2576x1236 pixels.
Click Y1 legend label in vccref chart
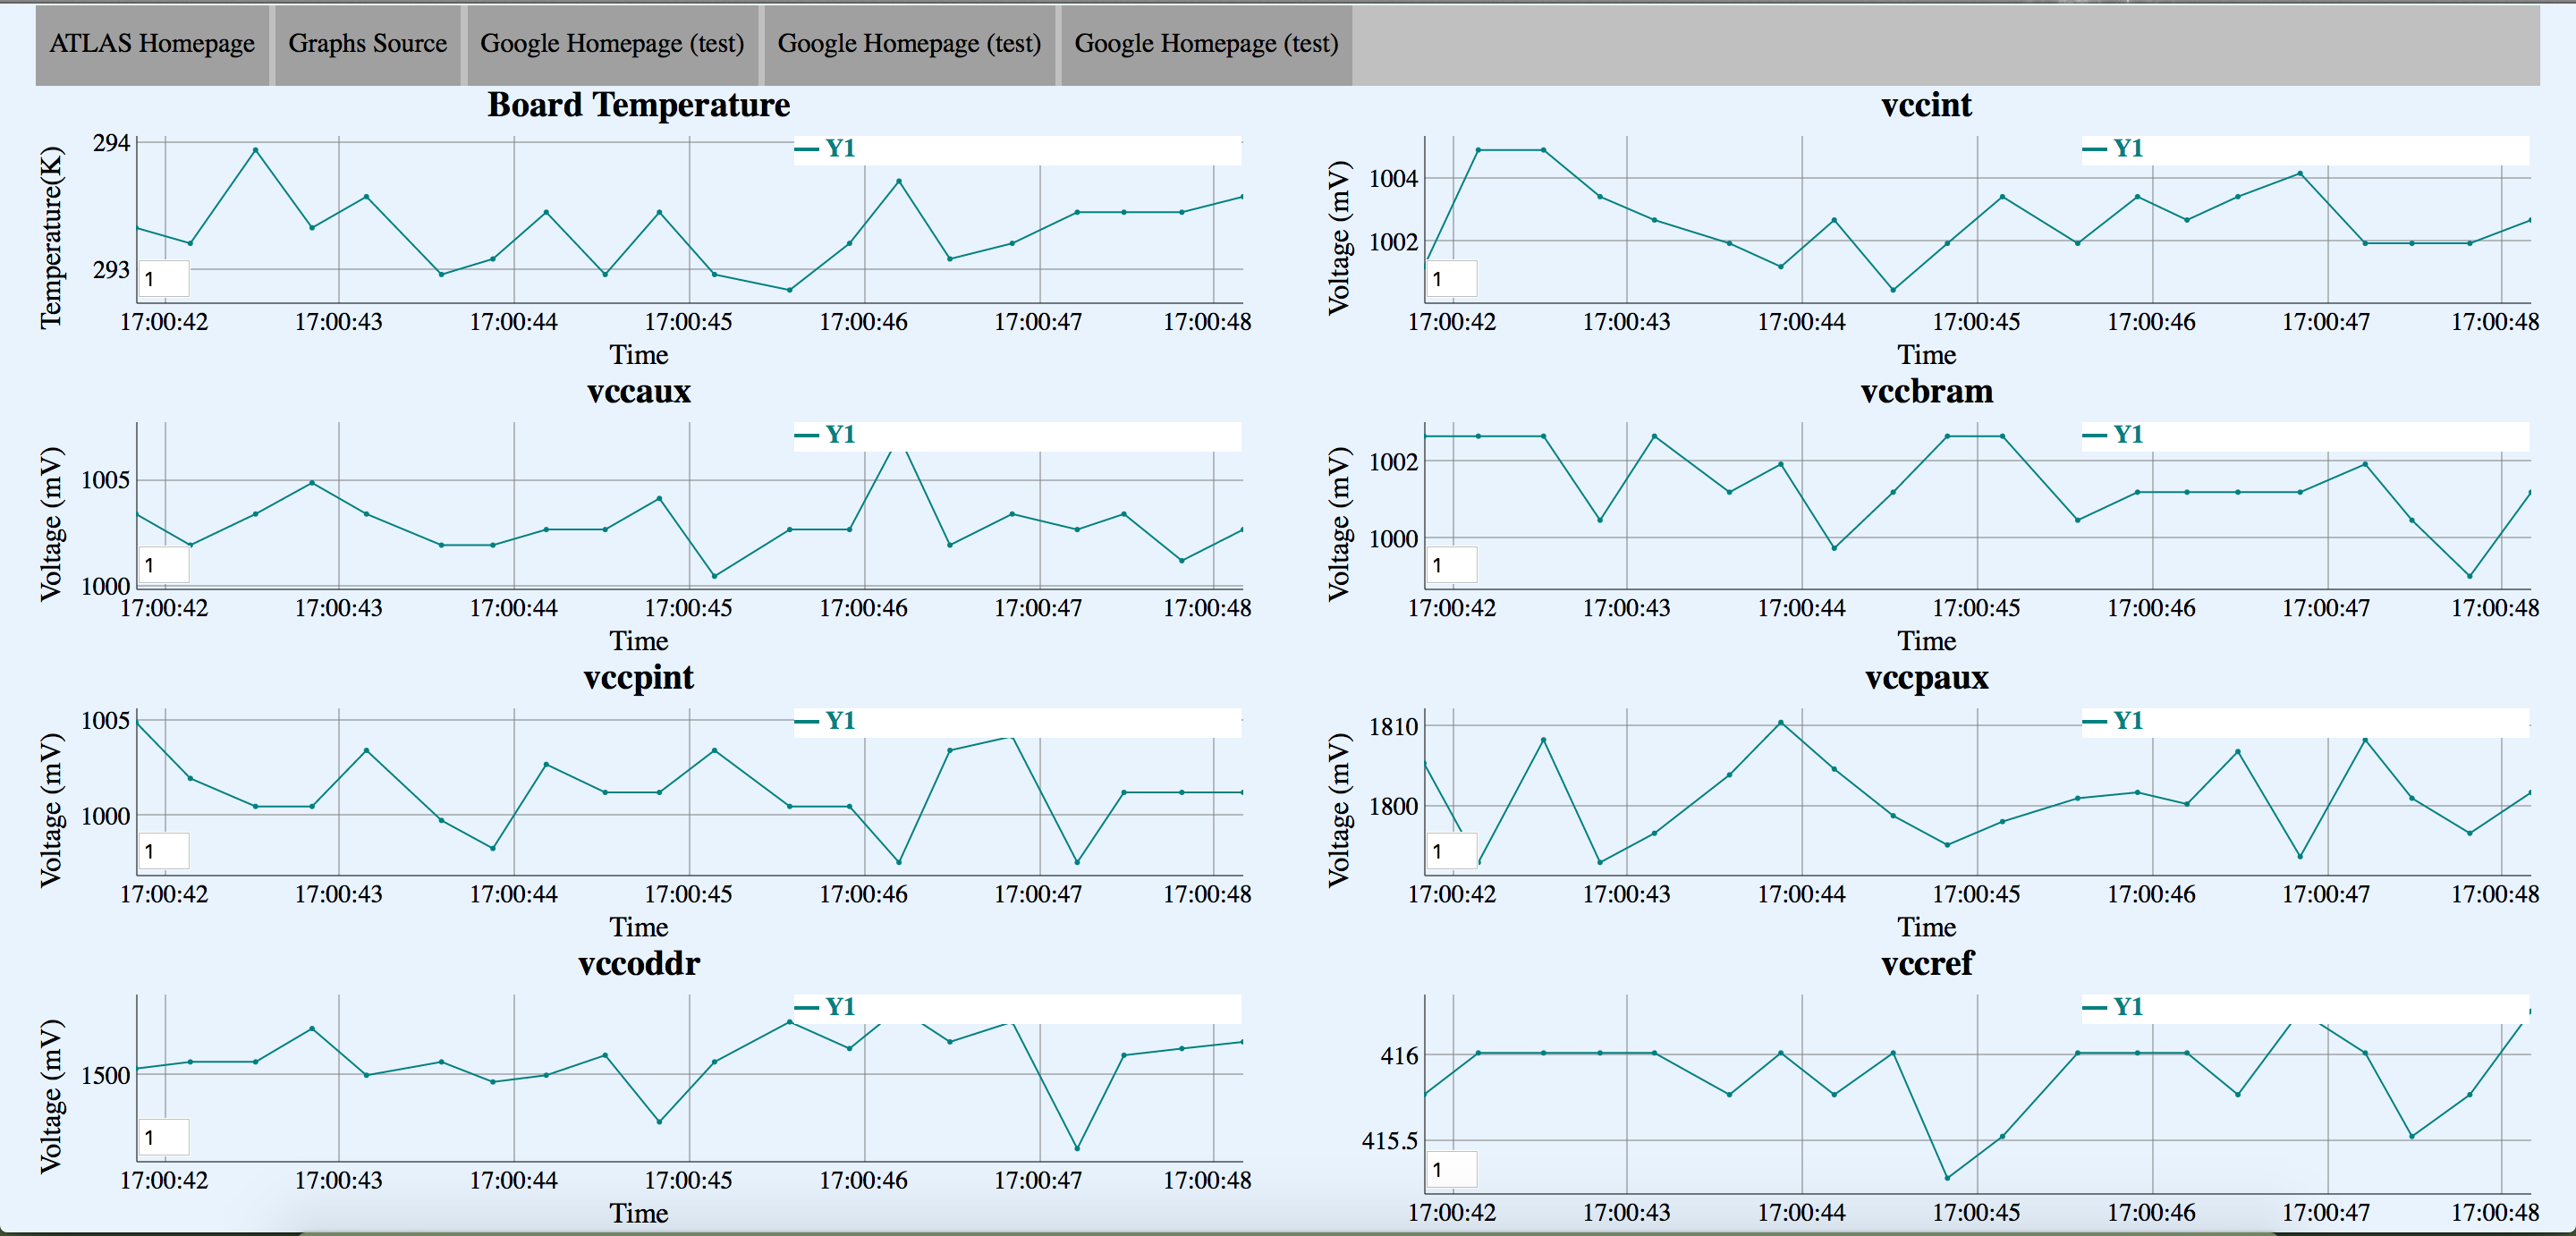pos(2128,1007)
